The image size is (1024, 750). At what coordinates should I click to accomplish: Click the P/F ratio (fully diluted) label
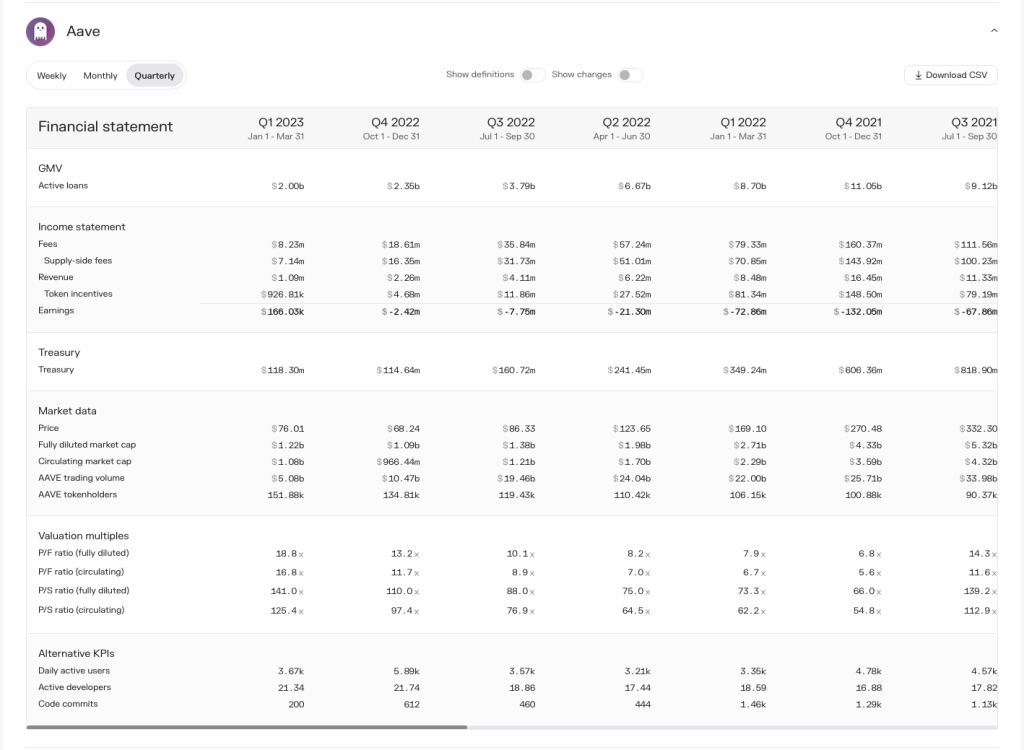pos(83,553)
